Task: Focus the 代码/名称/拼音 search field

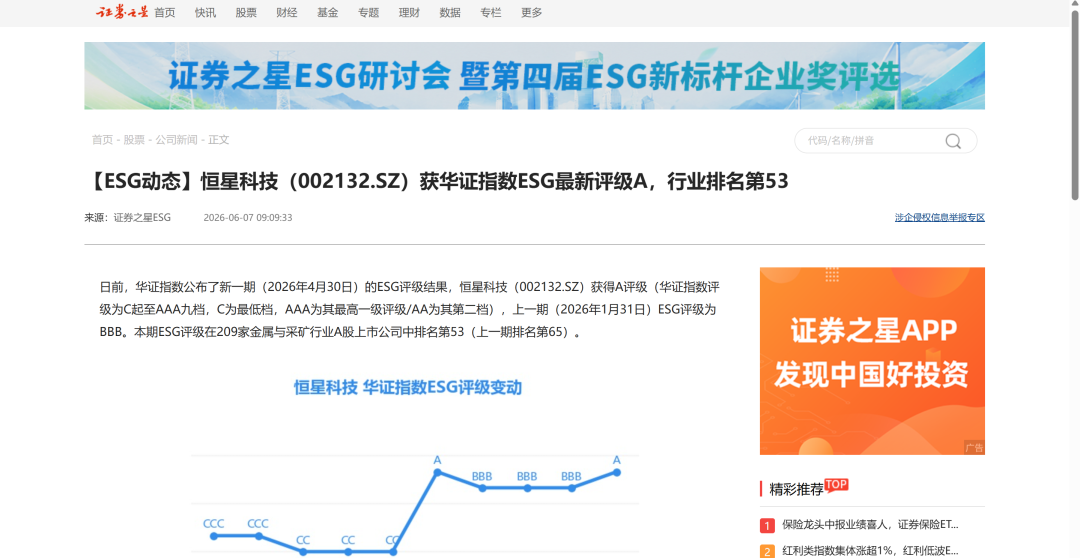Action: coord(871,141)
